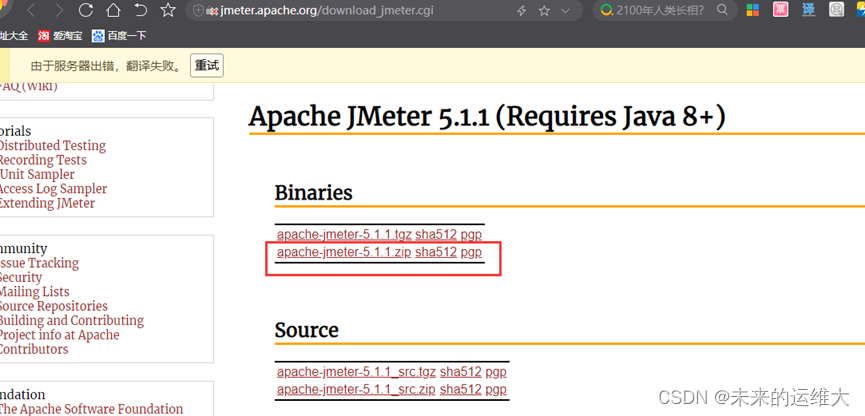Open the Mailing Lists sidebar link
865x416 pixels.
tap(35, 291)
